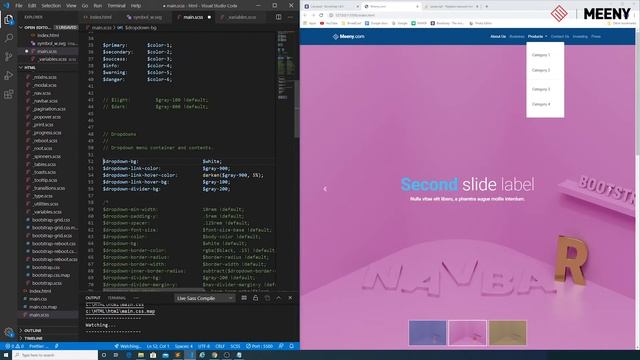Click the Port 5500 Live Server status item
Image resolution: width=640 pixels, height=360 pixels.
coord(259,346)
